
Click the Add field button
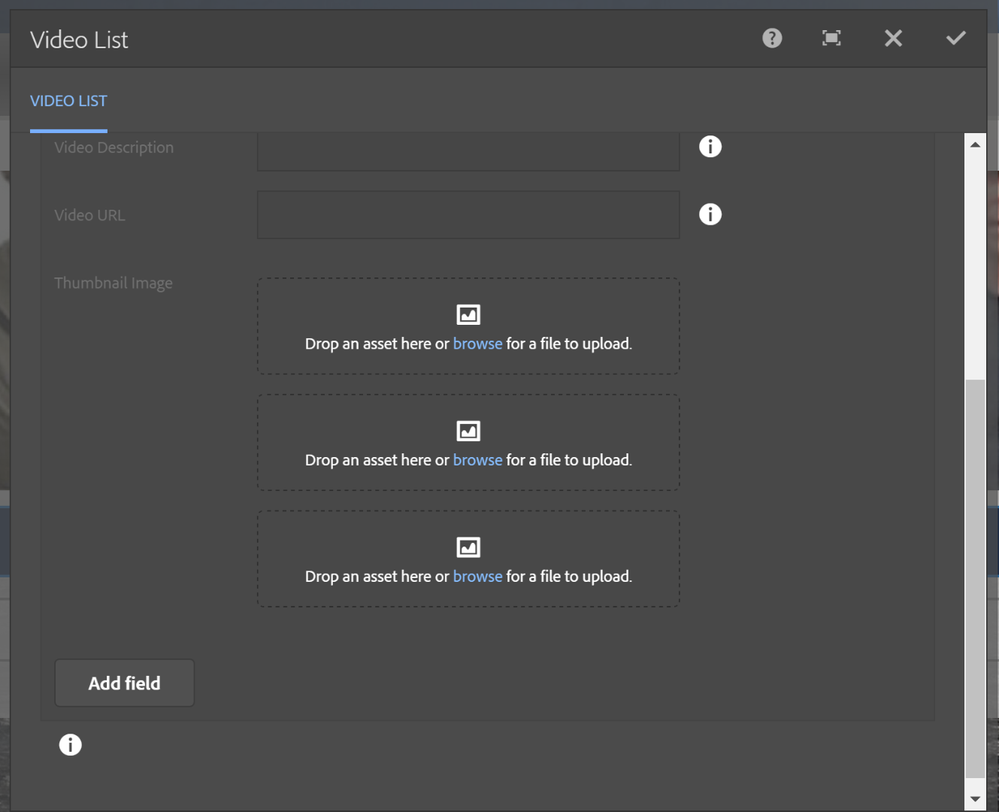[x=124, y=683]
